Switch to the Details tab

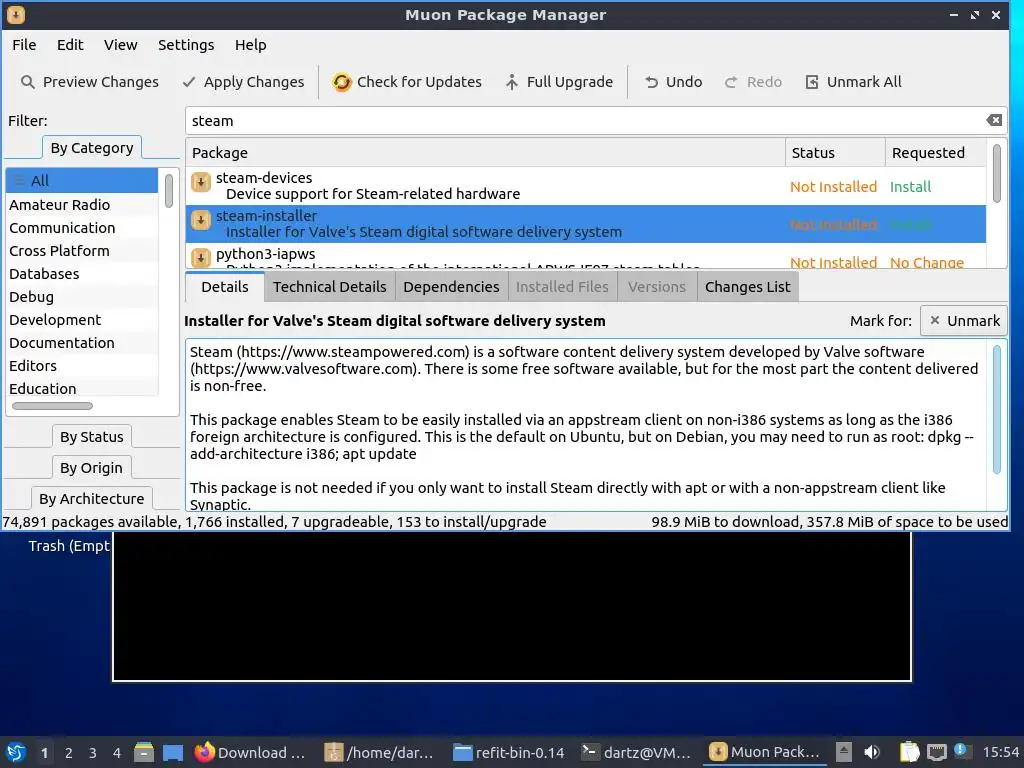[225, 287]
